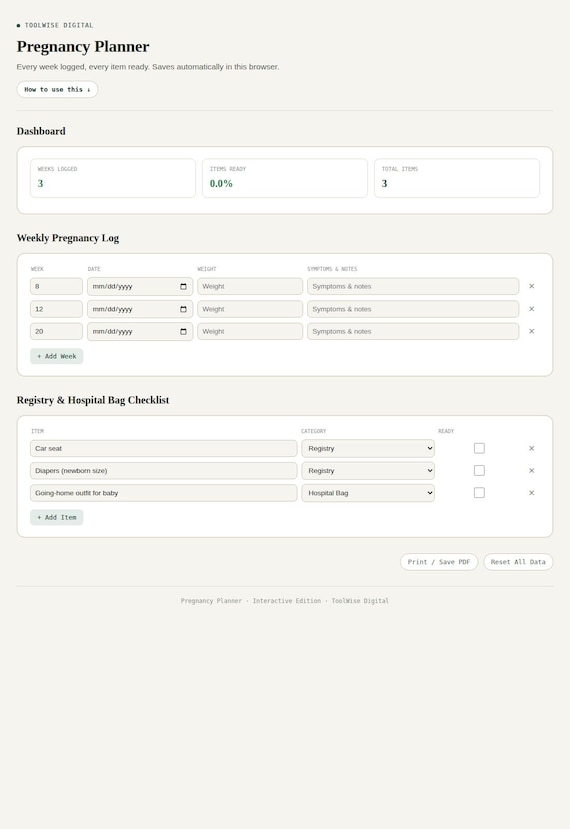Click the Weekly Pregnancy Log heading
The image size is (570, 829).
pyautogui.click(x=68, y=238)
